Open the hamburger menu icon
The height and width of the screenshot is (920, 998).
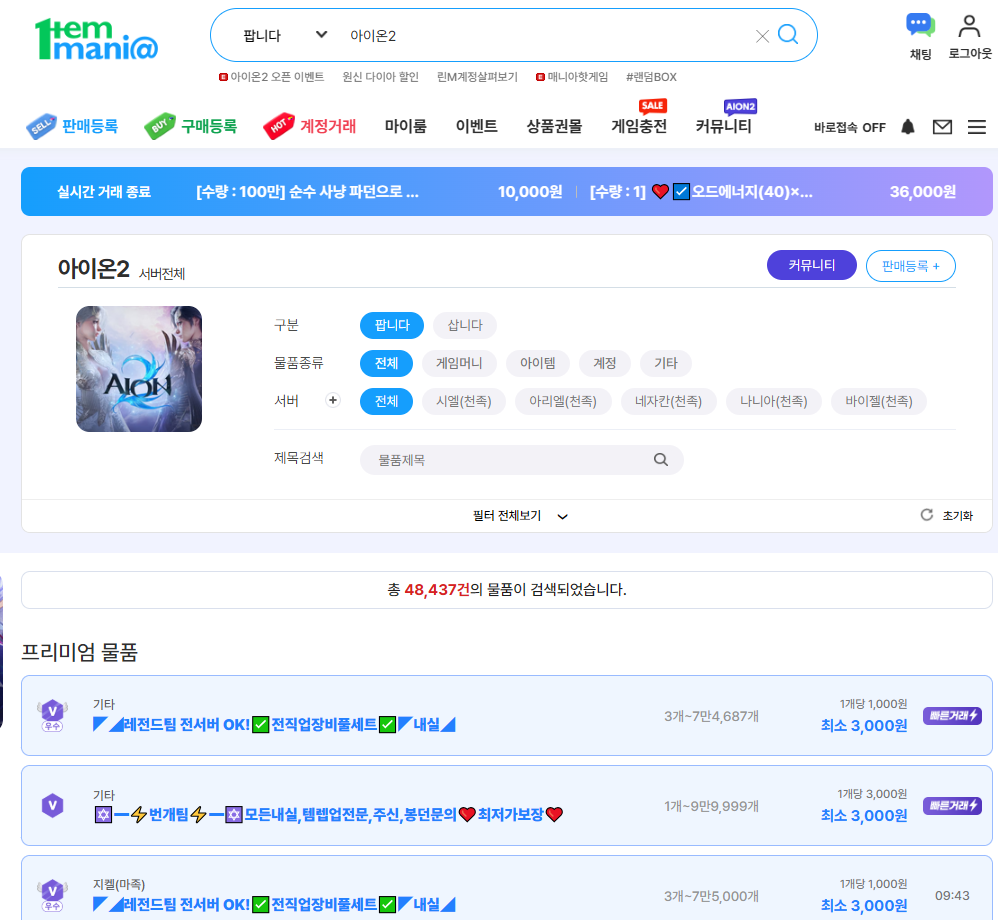pyautogui.click(x=976, y=127)
